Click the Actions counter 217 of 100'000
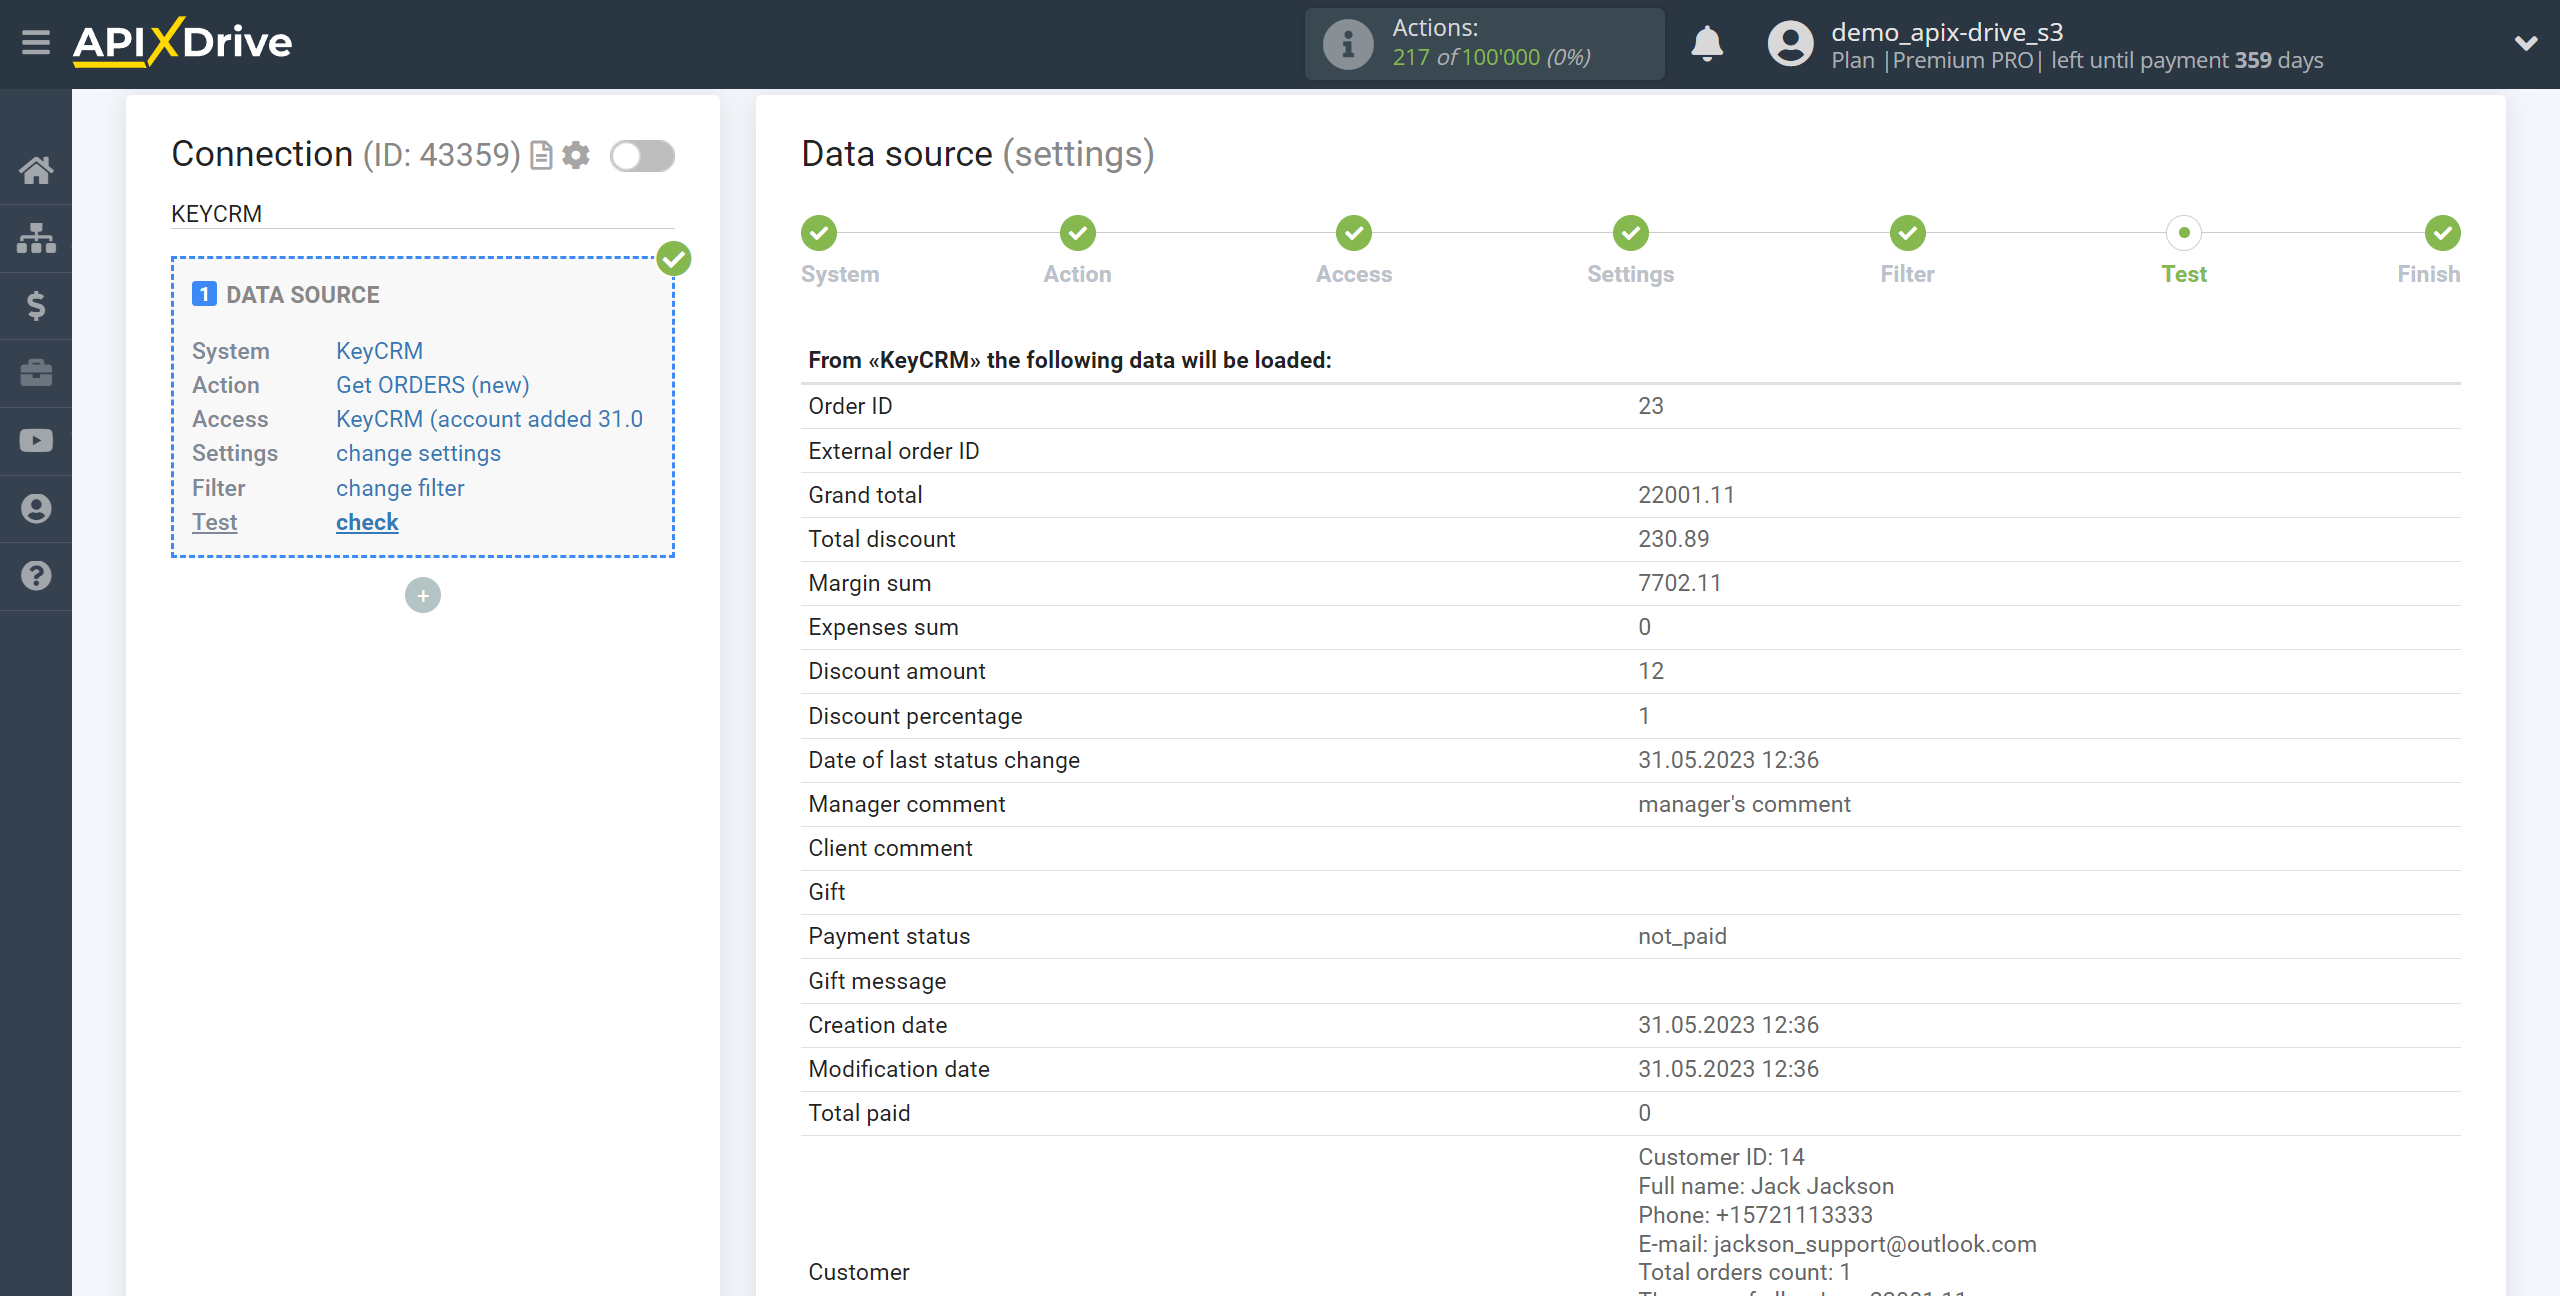Viewport: 2560px width, 1296px height. pyautogui.click(x=1491, y=58)
